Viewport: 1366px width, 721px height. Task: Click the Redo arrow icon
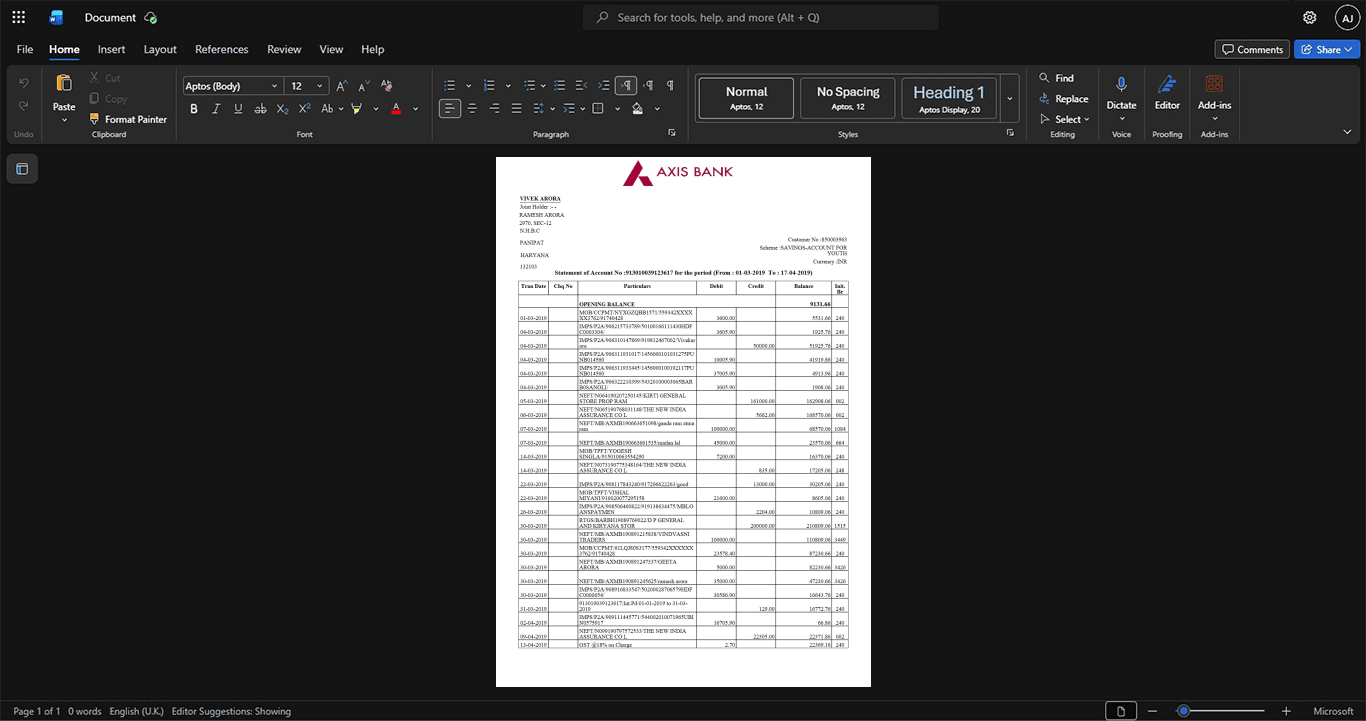[24, 107]
